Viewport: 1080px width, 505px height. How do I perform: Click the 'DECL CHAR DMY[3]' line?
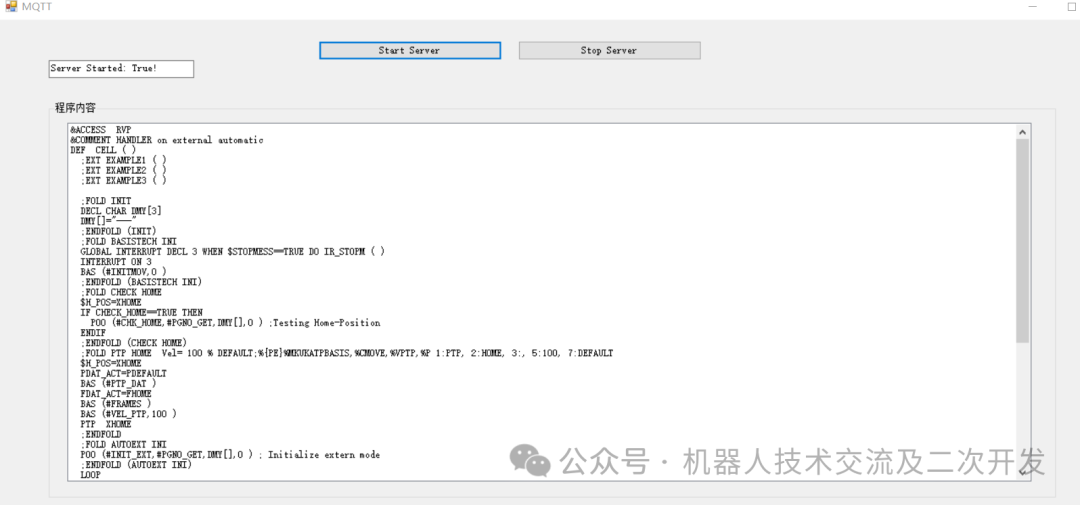pyautogui.click(x=121, y=211)
